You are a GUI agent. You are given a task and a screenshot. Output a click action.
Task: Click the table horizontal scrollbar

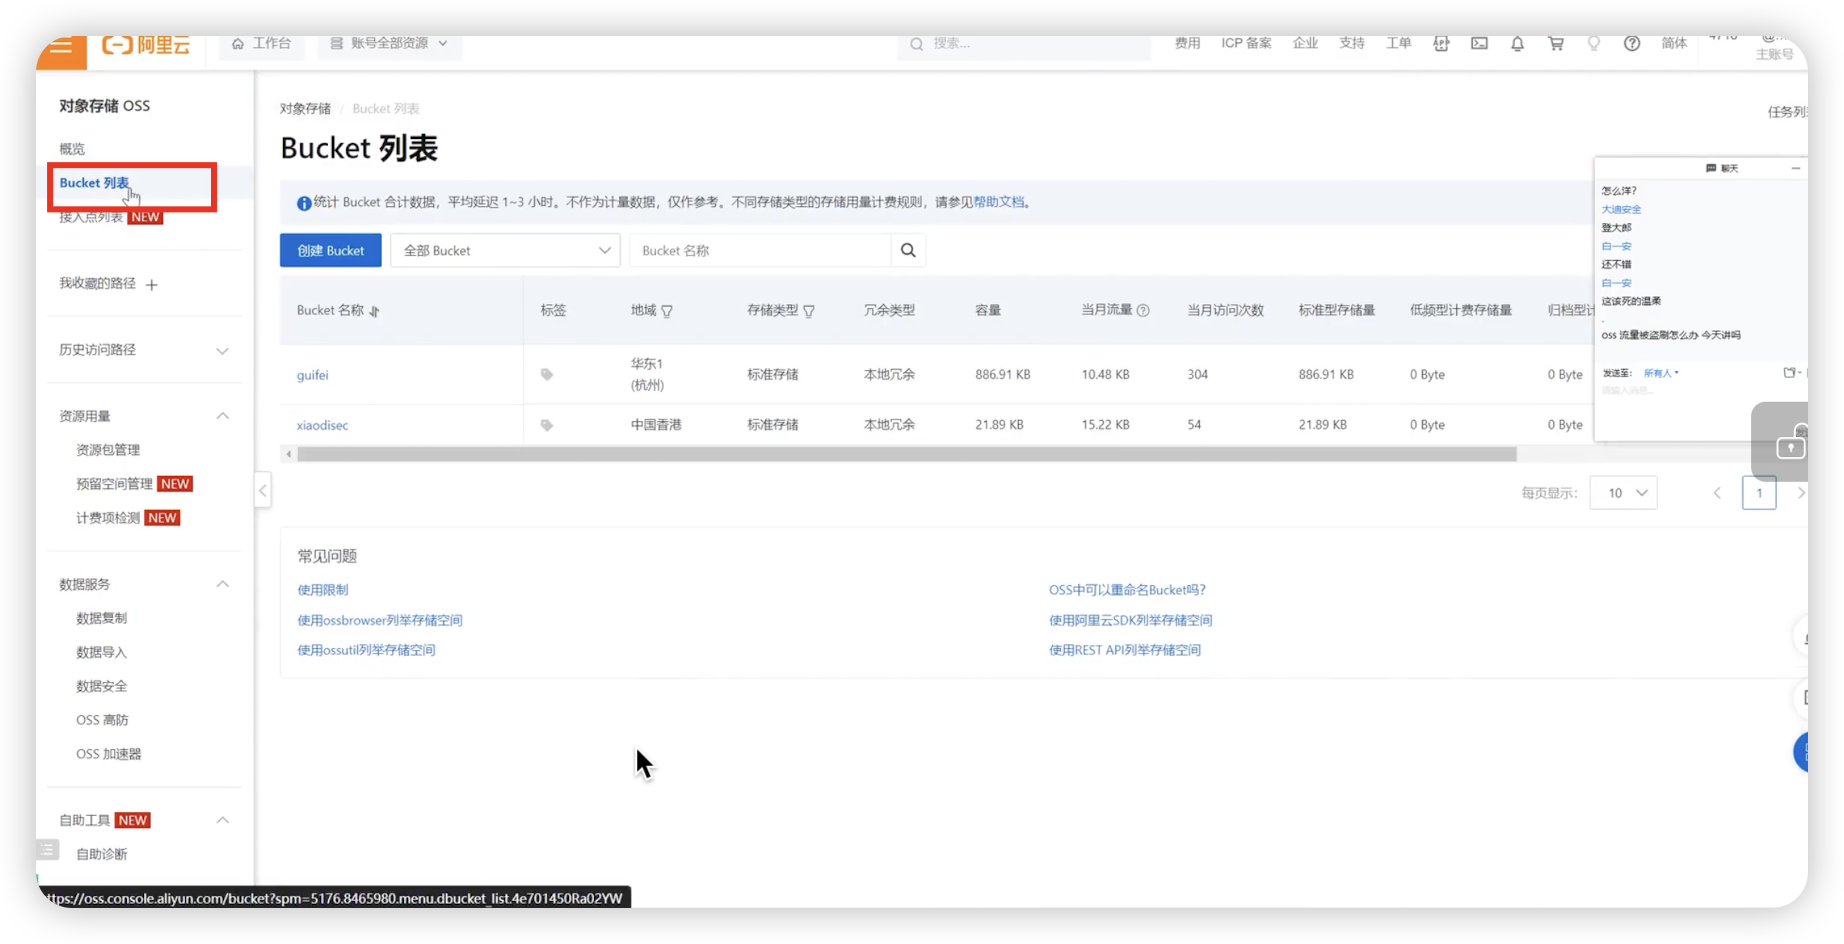coord(907,455)
